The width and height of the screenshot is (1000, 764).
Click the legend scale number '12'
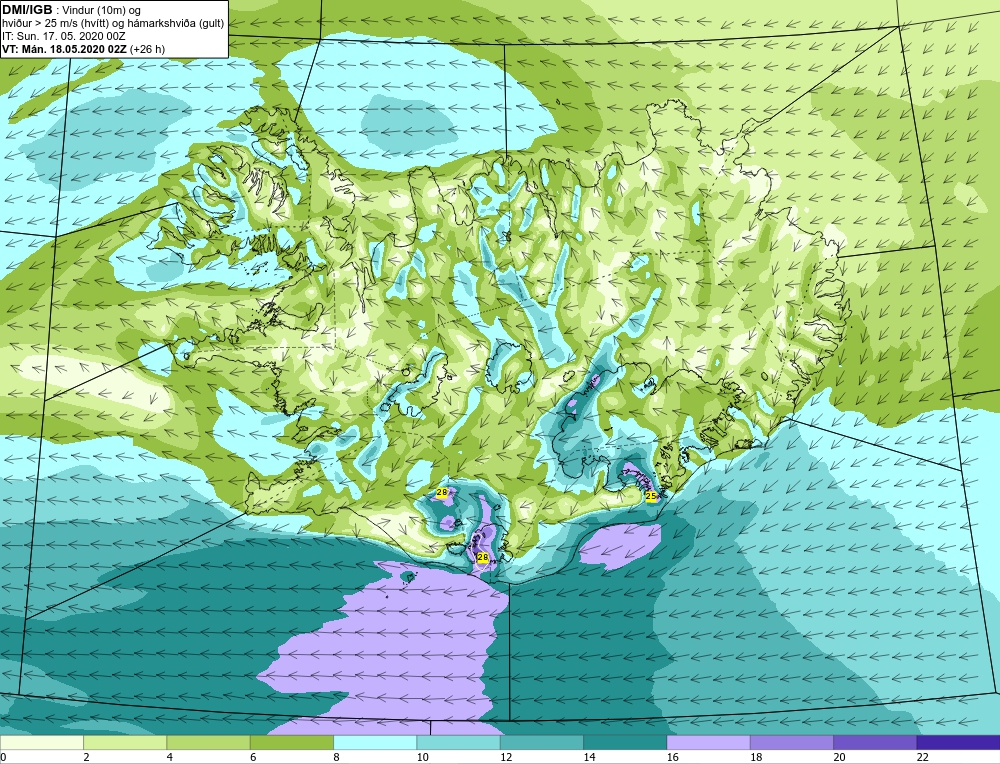pos(506,757)
